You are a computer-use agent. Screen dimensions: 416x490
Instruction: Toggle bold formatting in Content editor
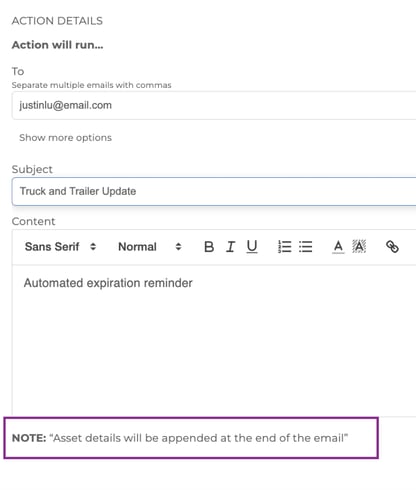pyautogui.click(x=209, y=247)
